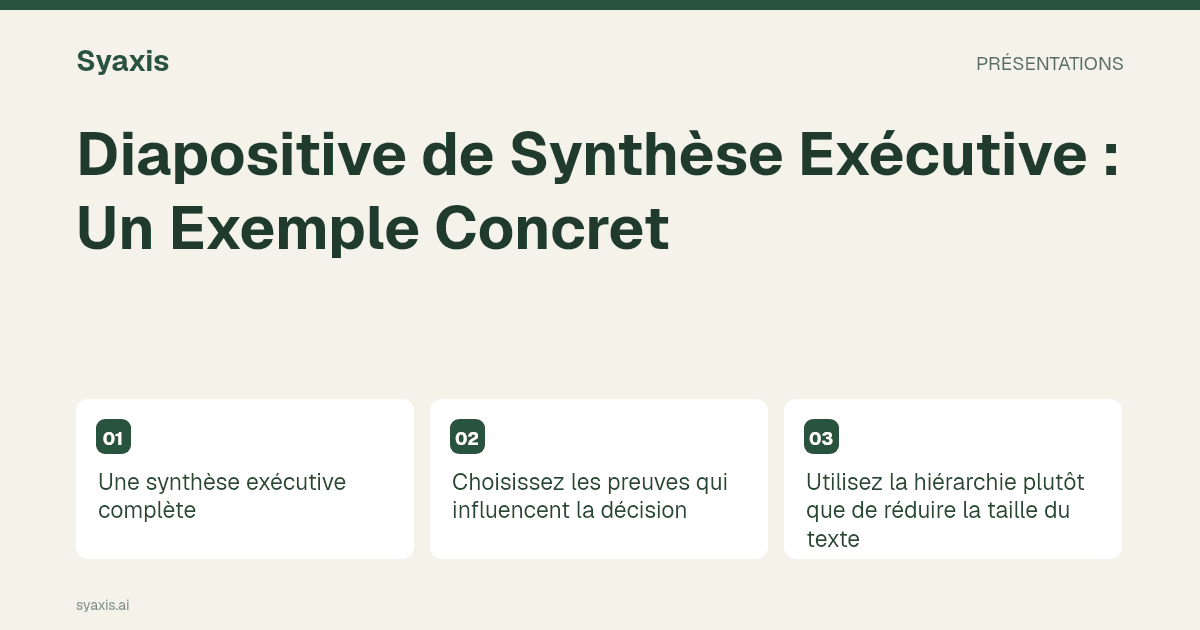Open "Choisissez les preuves qui influencent" text
This screenshot has width=1200, height=630.
(x=590, y=496)
